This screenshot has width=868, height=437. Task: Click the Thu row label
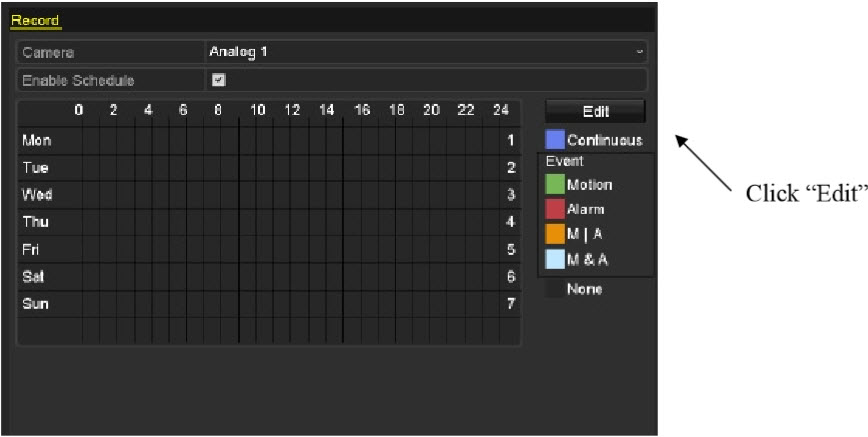(x=35, y=222)
